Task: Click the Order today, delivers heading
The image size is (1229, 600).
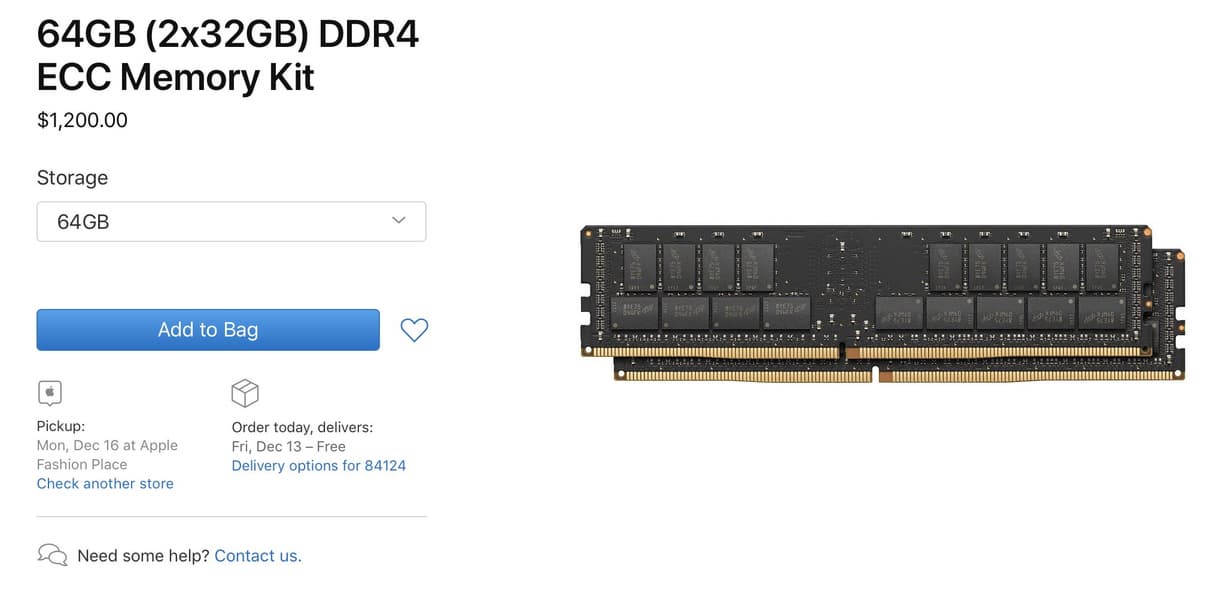Action: (302, 427)
